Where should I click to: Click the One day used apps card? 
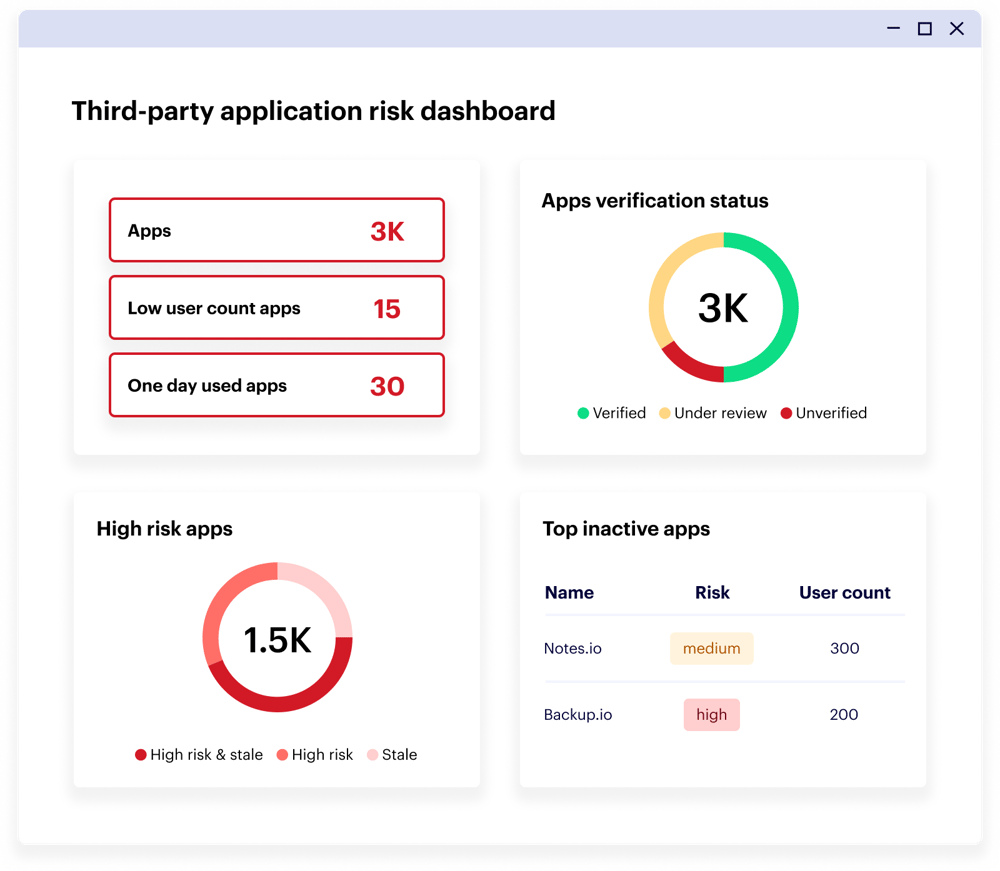276,385
